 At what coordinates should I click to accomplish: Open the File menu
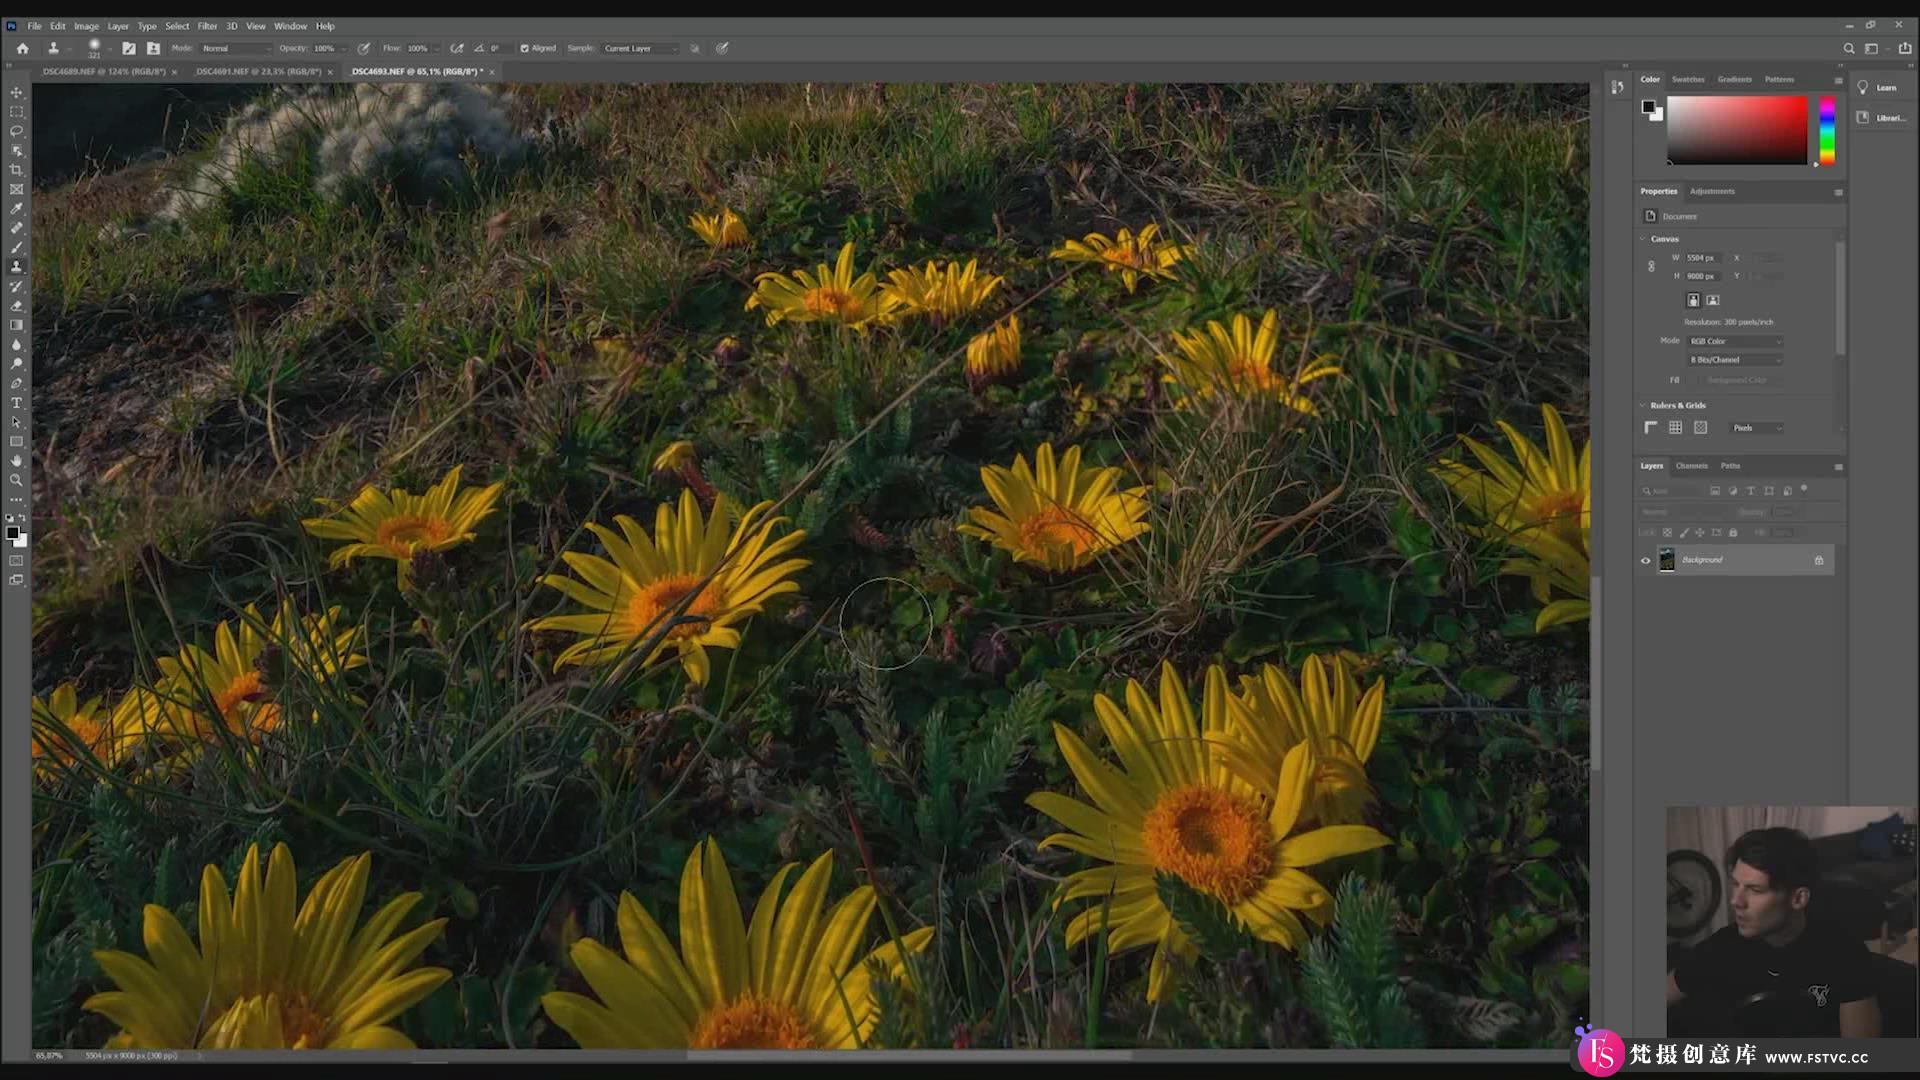(x=34, y=26)
